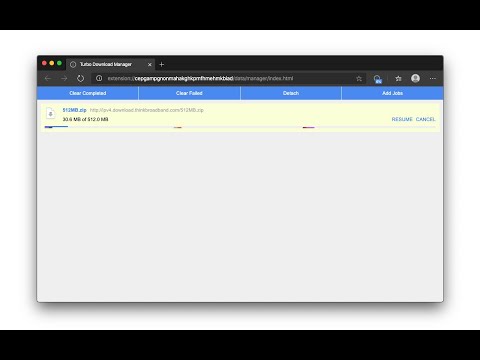Click the green maximize window button
Image resolution: width=480 pixels, height=360 pixels.
tap(59, 63)
